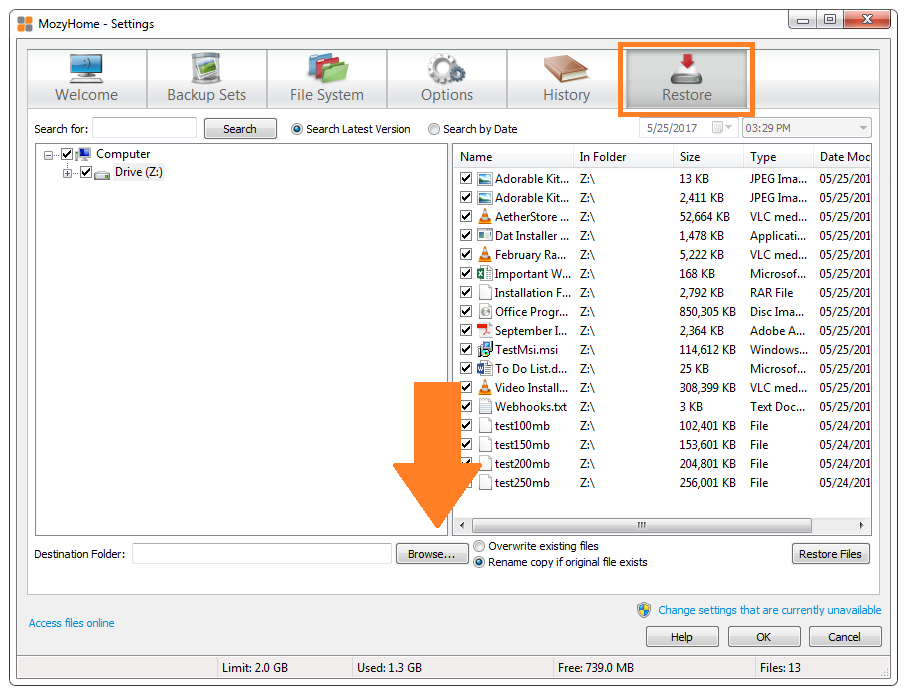Click the Restore Files button

click(x=830, y=553)
